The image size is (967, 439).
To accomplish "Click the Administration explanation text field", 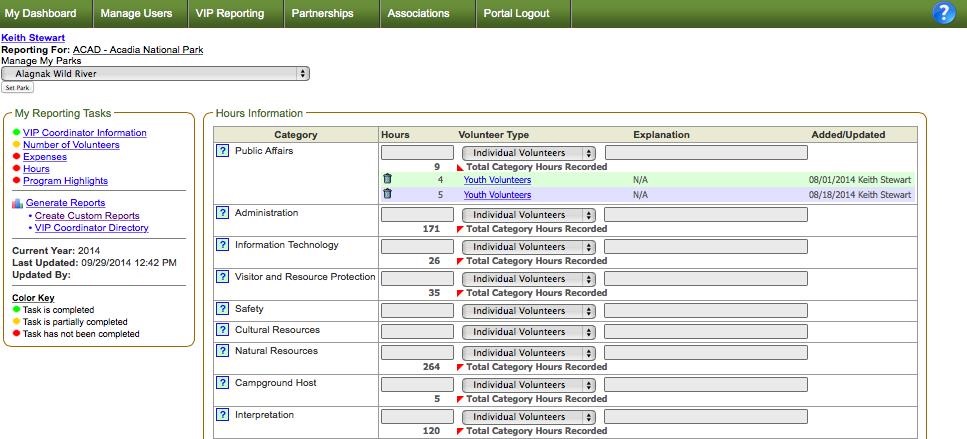I will coord(705,215).
